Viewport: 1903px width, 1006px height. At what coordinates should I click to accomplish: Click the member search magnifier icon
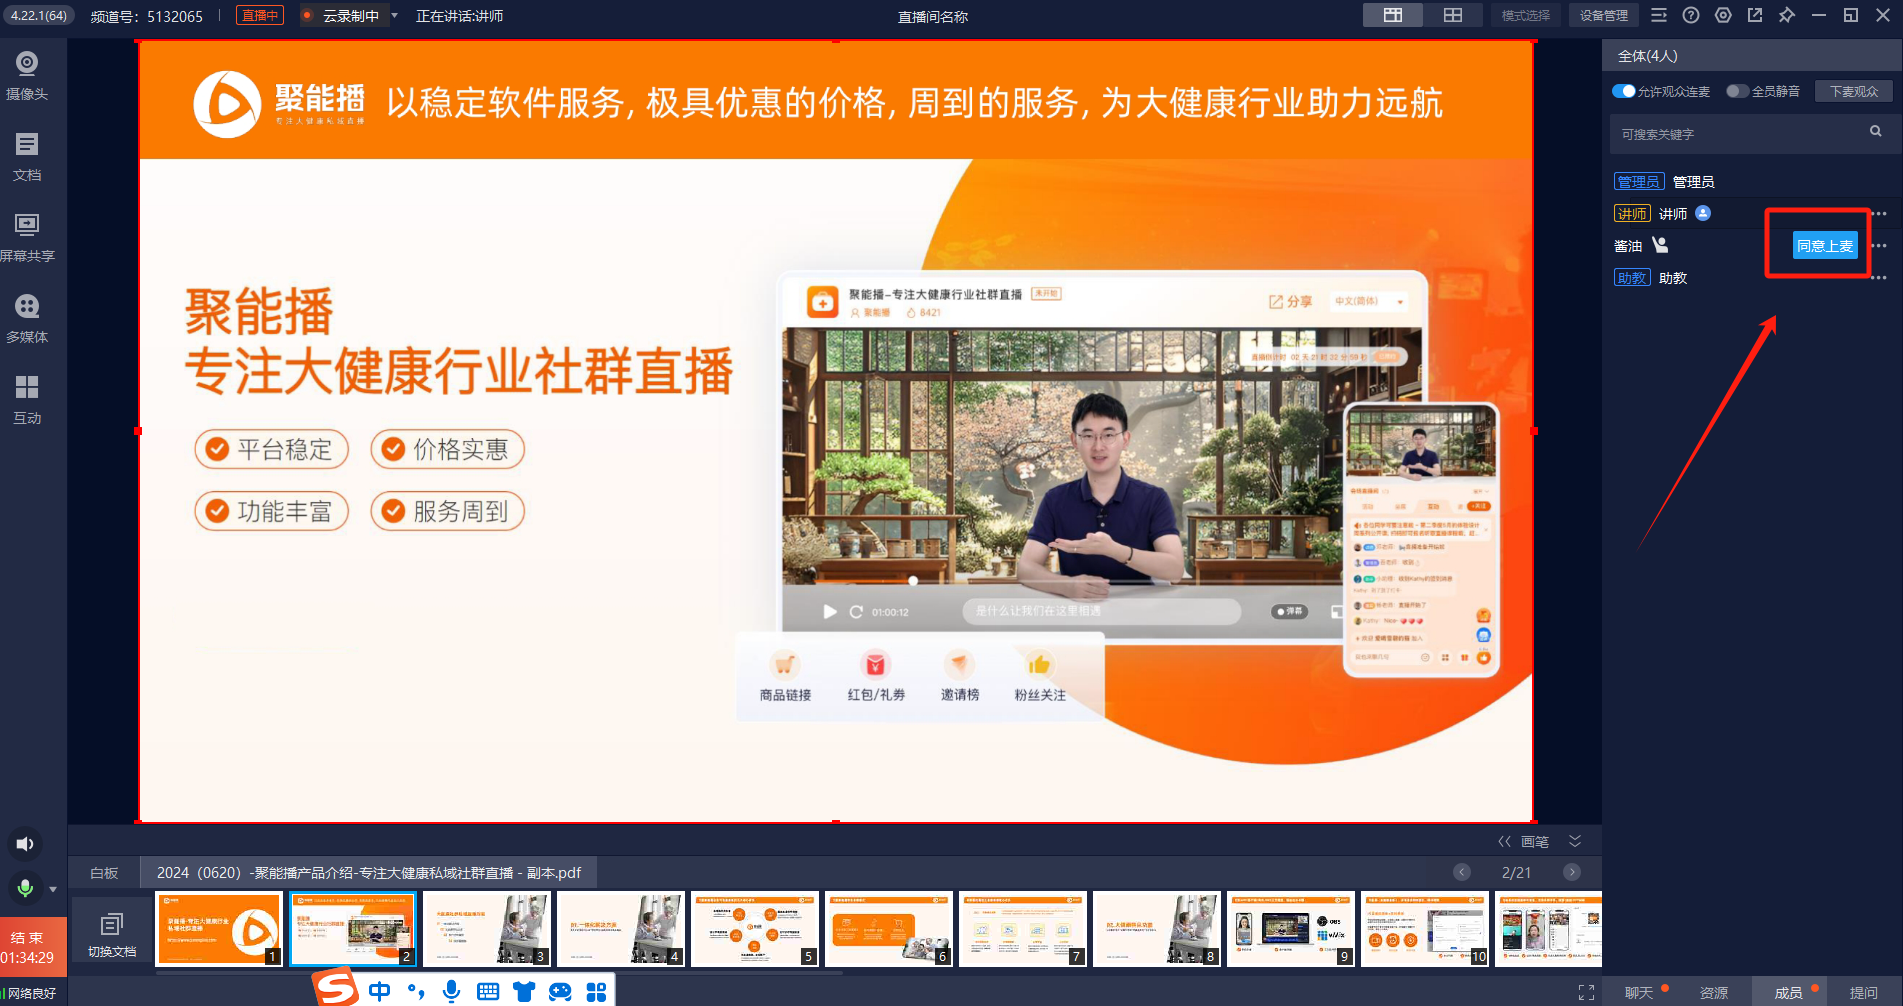coord(1876,131)
